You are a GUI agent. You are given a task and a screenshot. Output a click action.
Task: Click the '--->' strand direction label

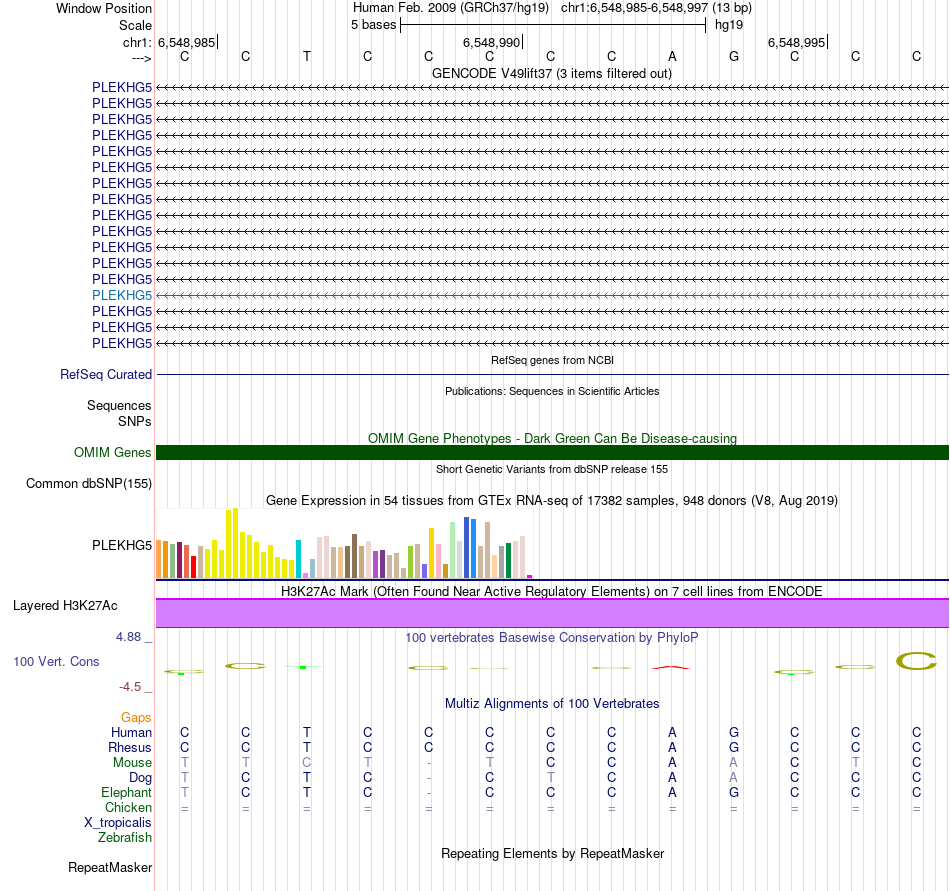(141, 58)
